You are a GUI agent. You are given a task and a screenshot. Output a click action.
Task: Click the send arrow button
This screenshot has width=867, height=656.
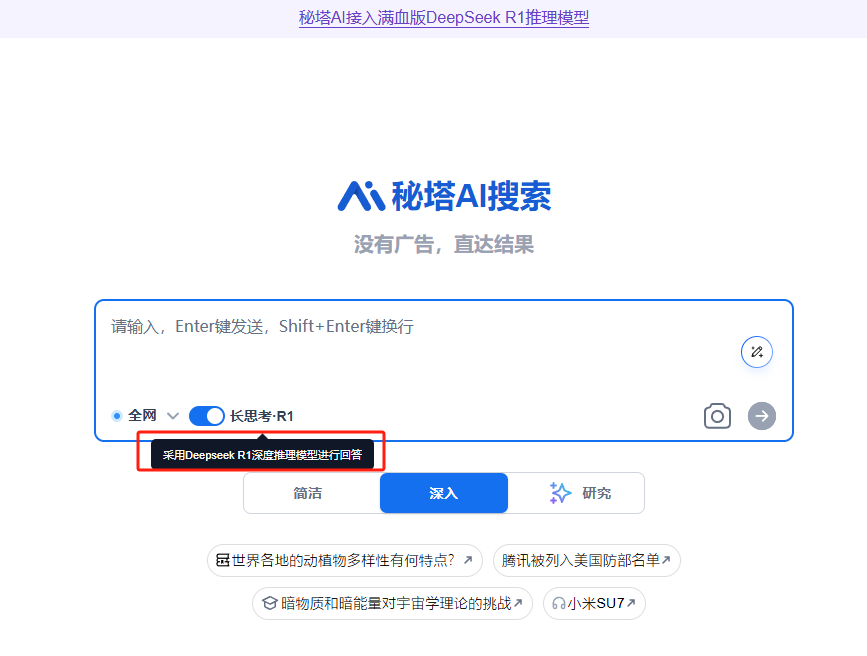click(x=762, y=416)
